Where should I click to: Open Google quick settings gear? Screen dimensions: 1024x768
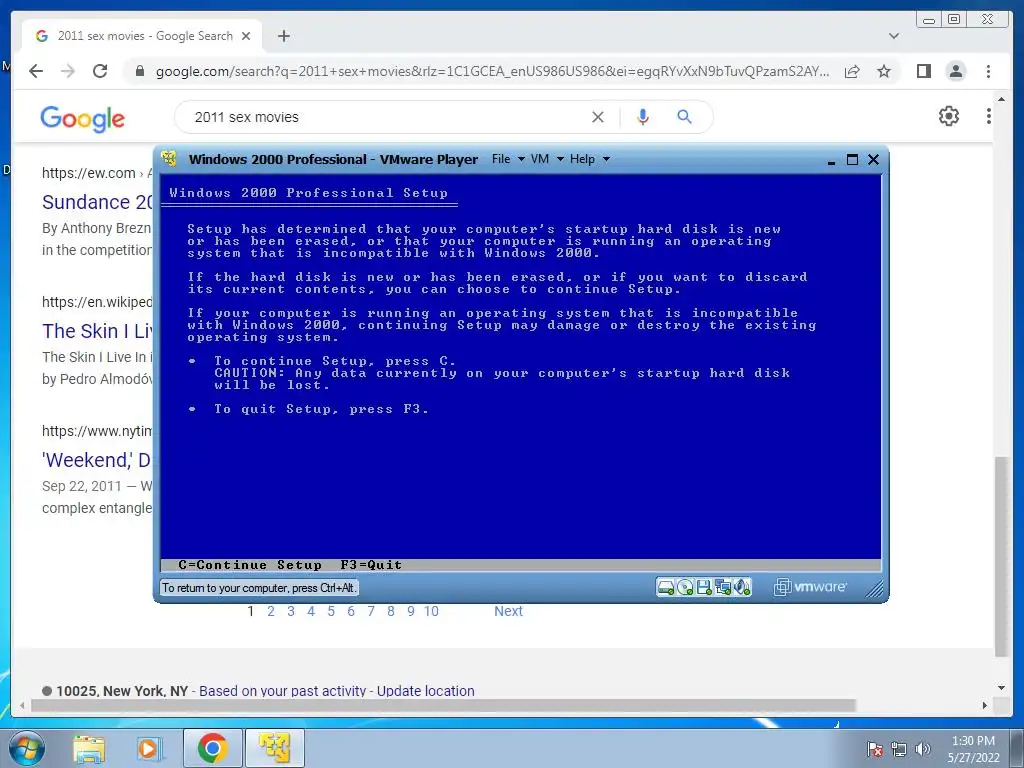coord(949,116)
